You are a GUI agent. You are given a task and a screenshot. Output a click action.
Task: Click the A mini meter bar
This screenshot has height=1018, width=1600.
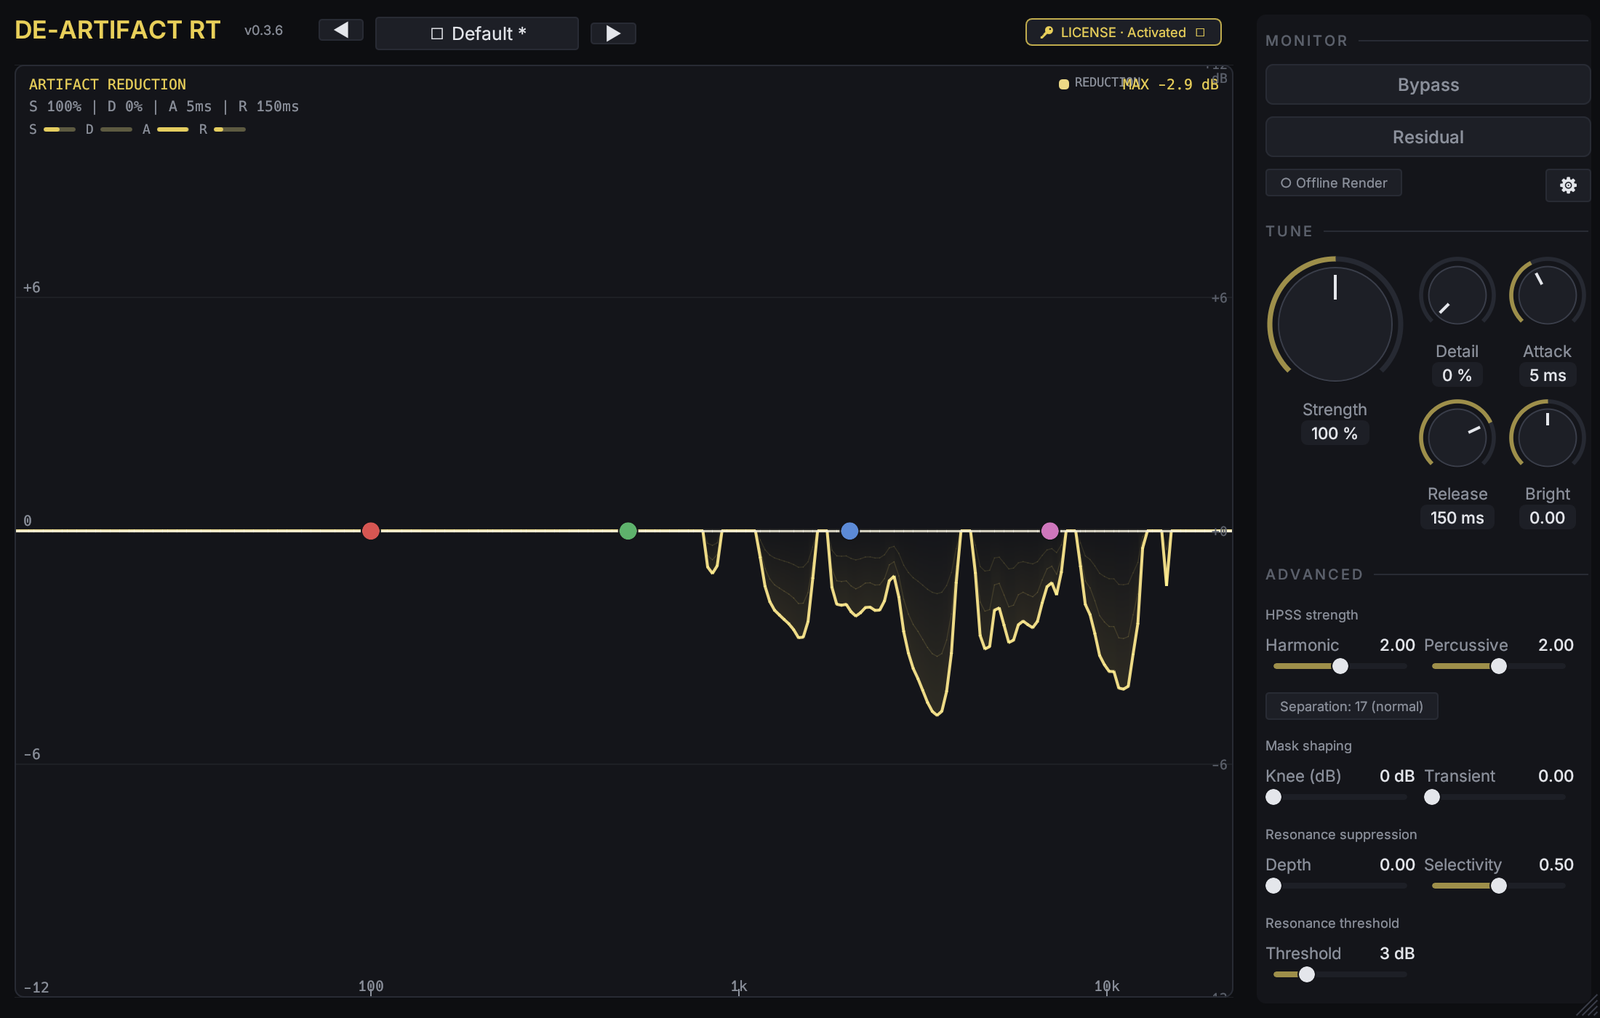173,130
